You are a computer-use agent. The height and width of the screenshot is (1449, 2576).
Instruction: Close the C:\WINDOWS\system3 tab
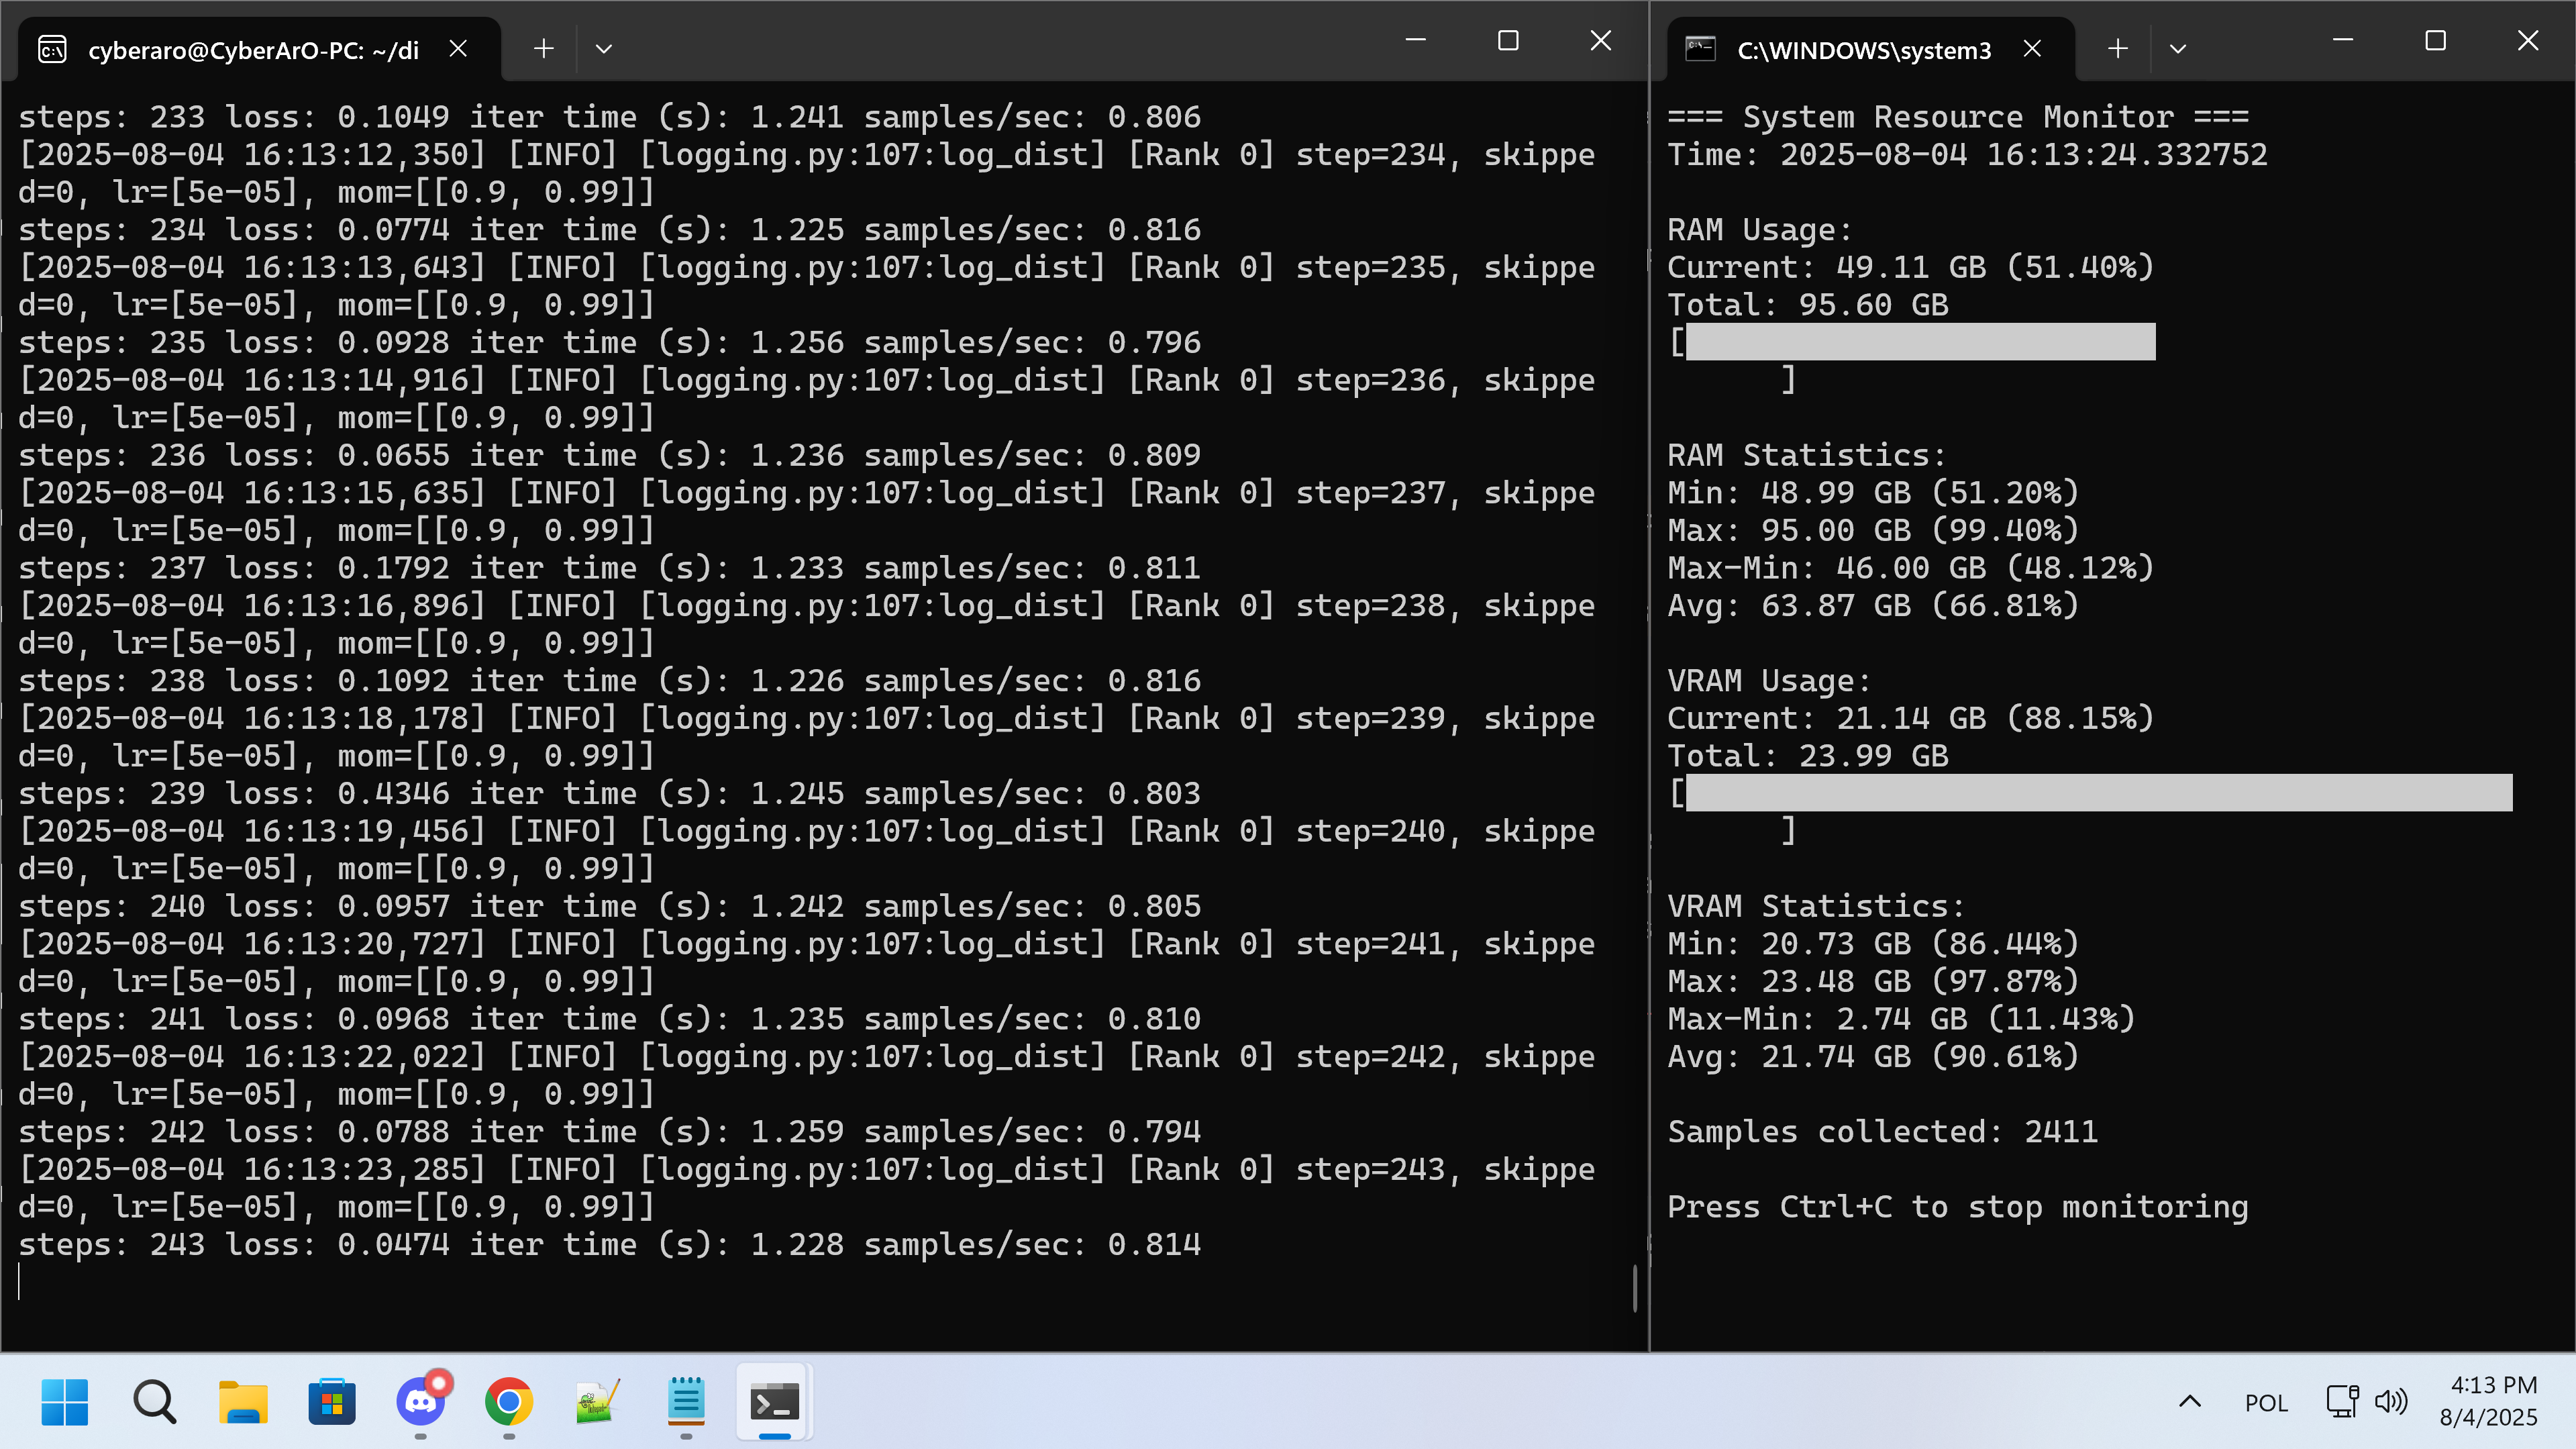pos(2032,48)
